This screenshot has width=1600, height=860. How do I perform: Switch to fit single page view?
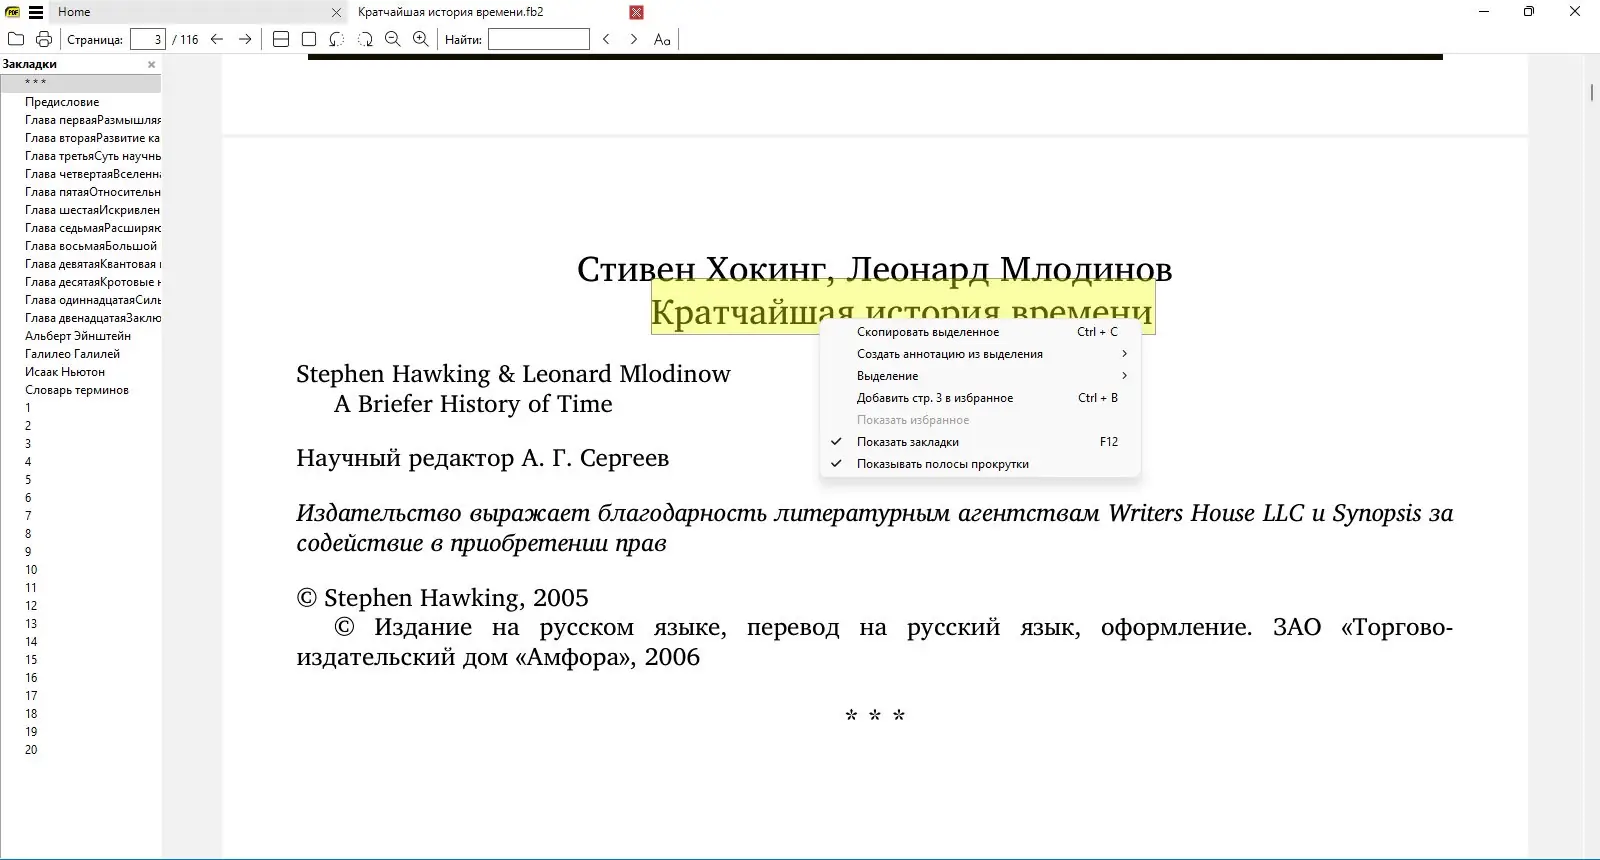309,39
